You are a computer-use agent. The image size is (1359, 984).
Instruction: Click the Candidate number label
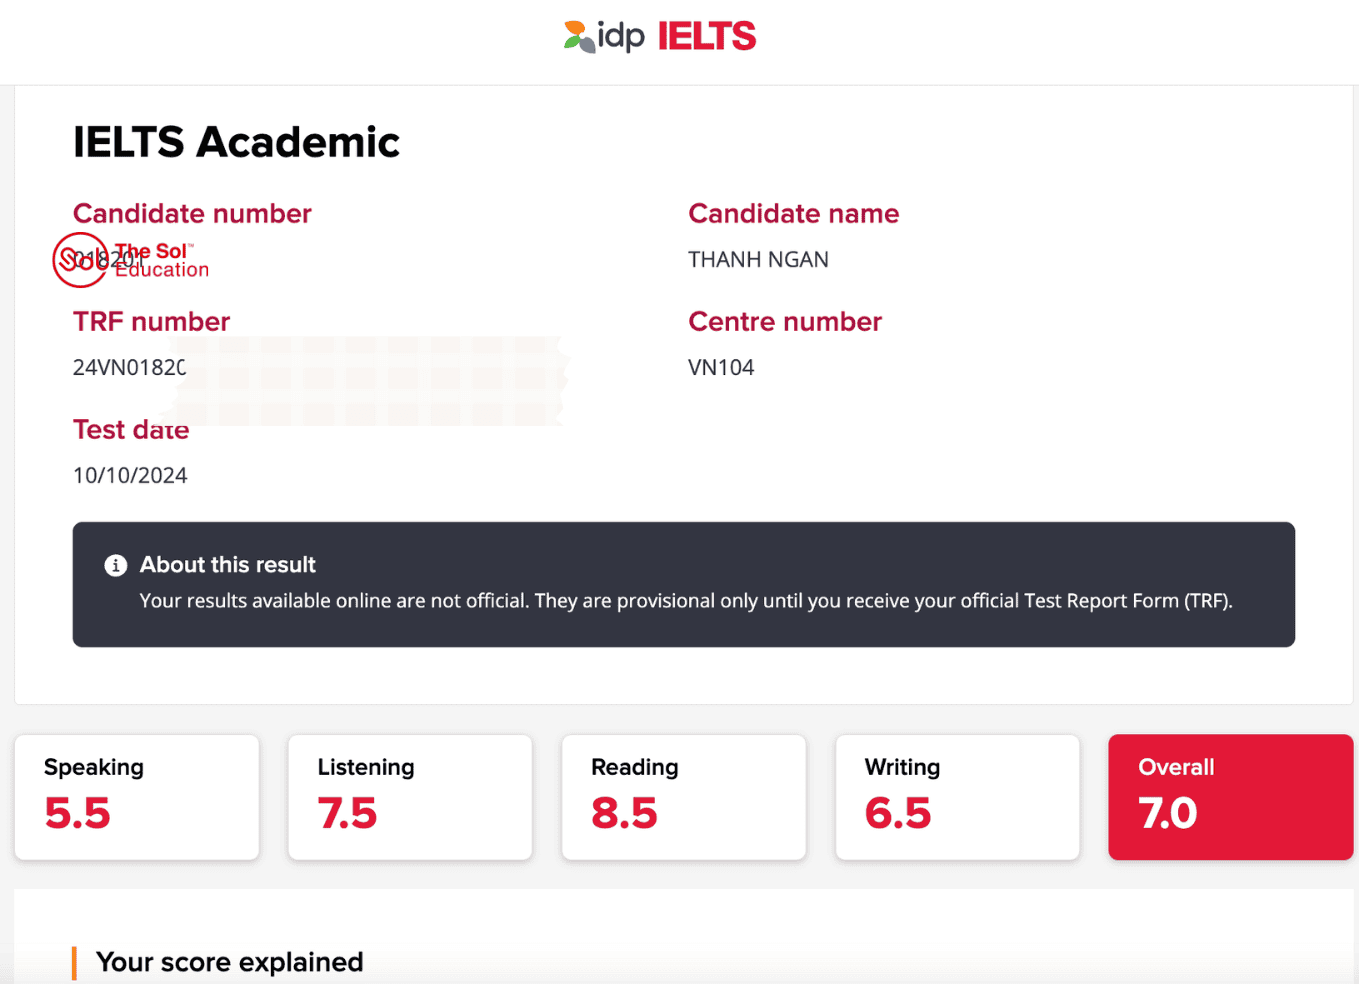pyautogui.click(x=192, y=214)
